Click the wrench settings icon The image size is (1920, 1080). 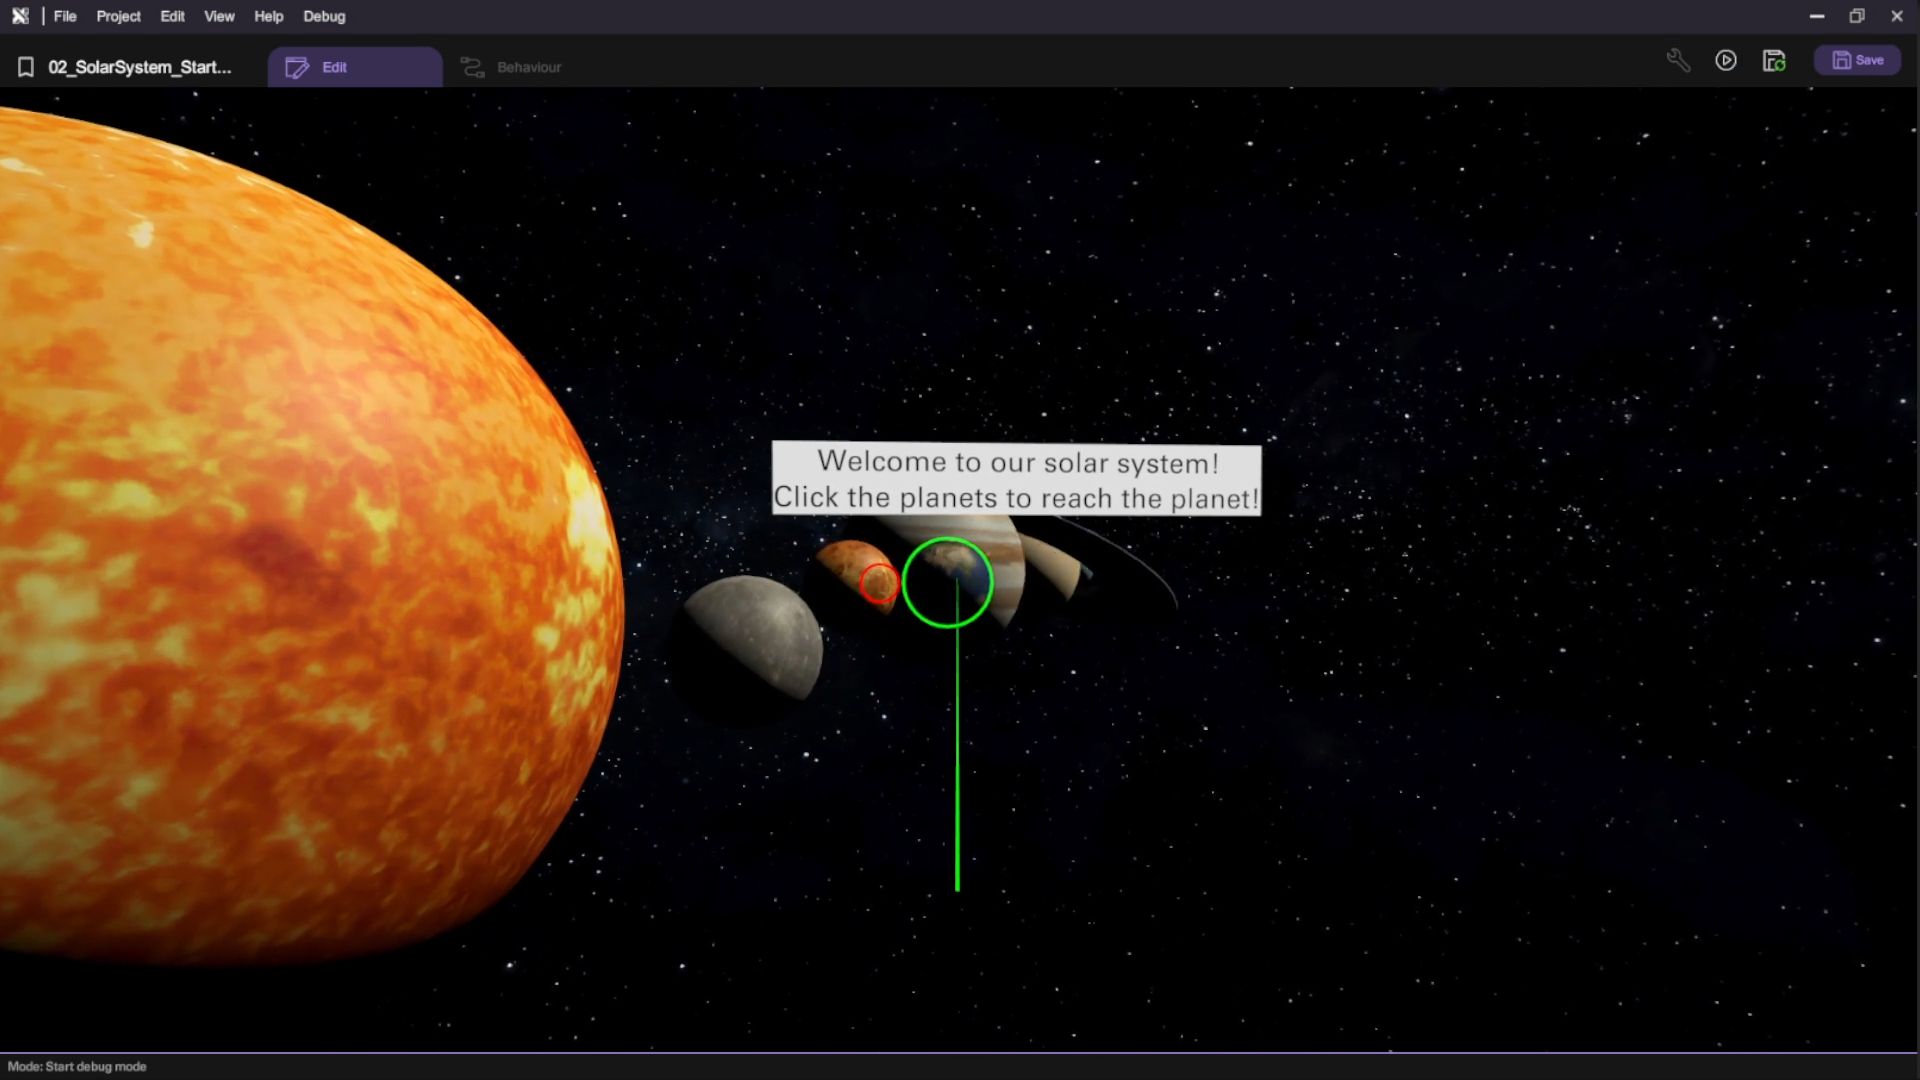click(1678, 61)
